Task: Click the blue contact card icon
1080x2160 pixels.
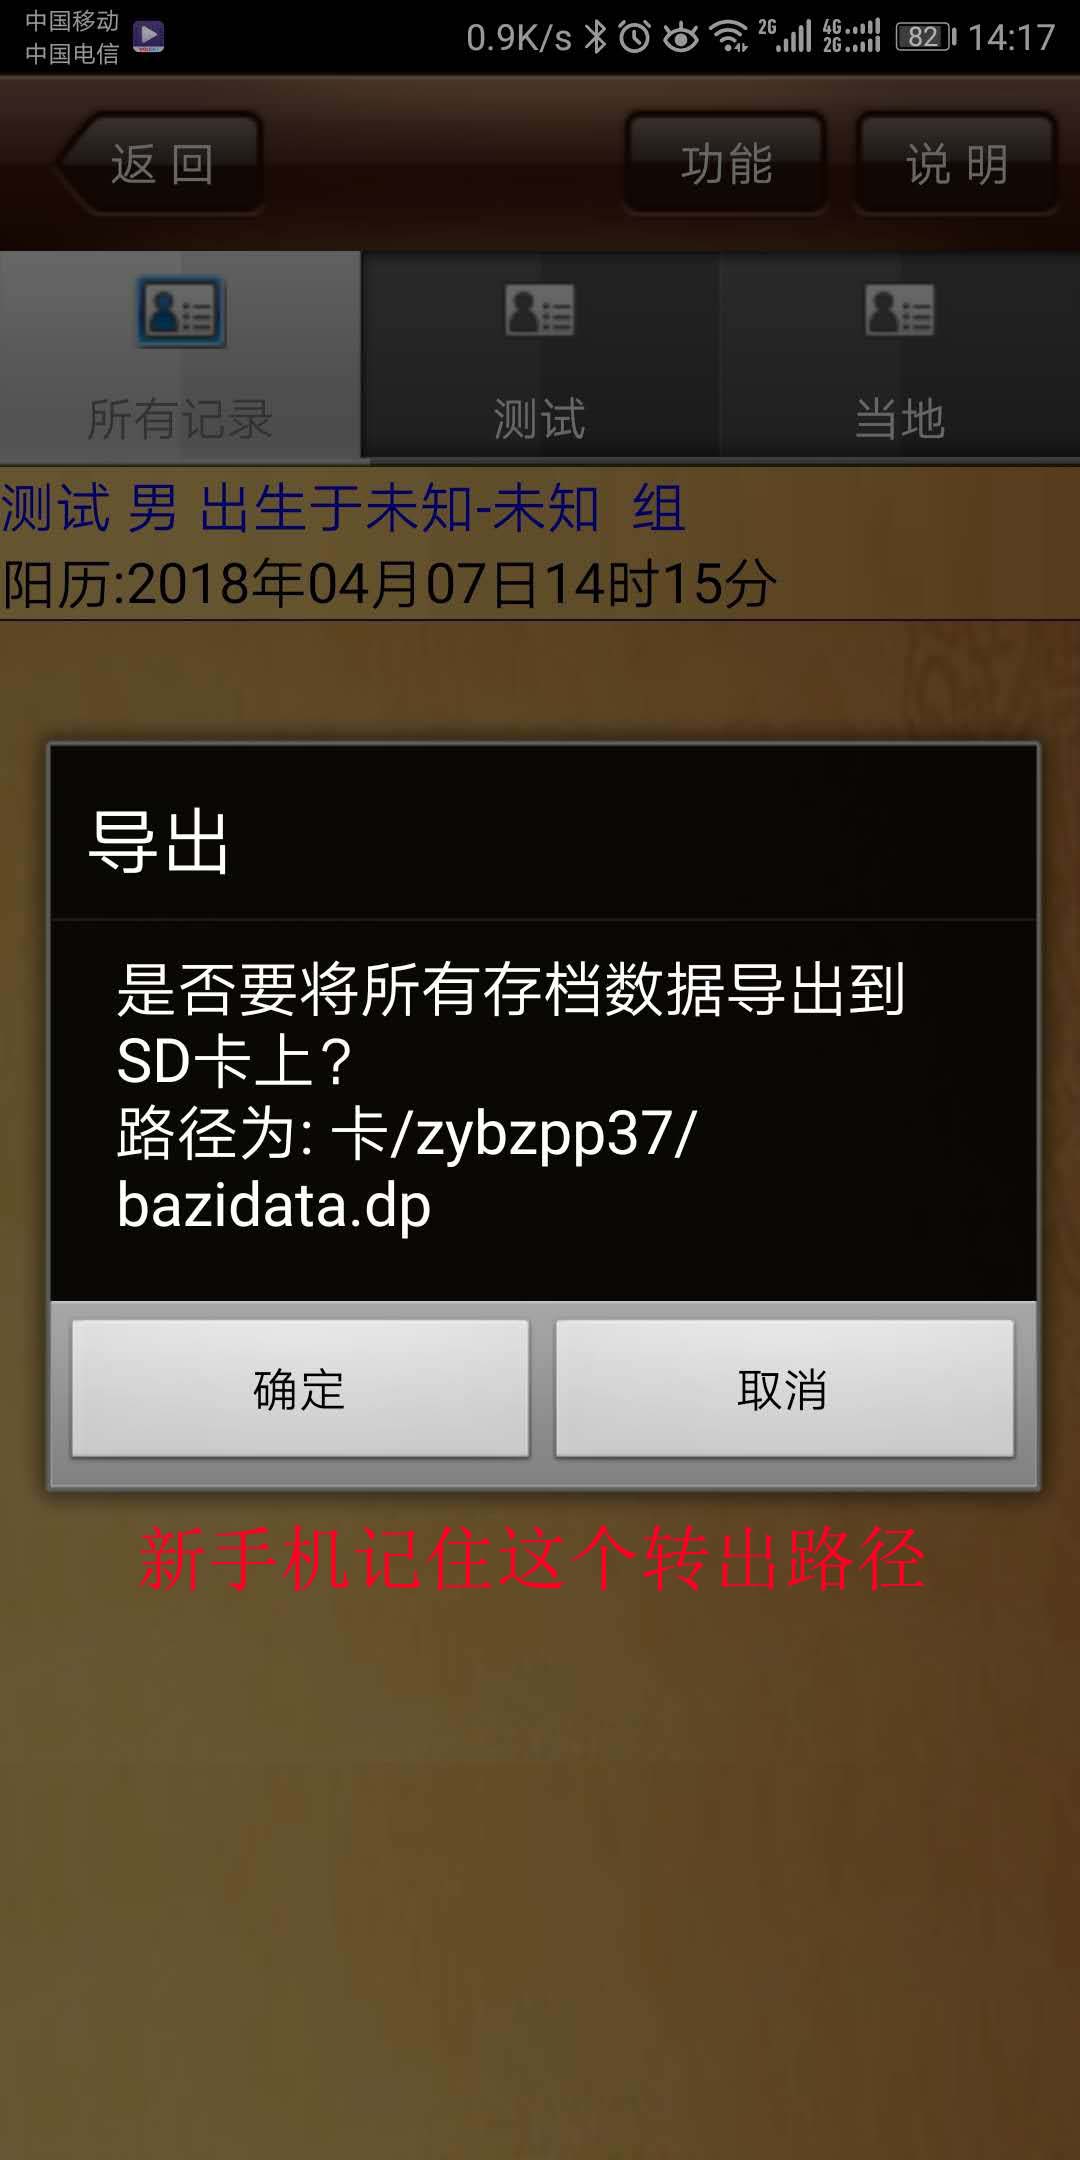Action: 181,311
